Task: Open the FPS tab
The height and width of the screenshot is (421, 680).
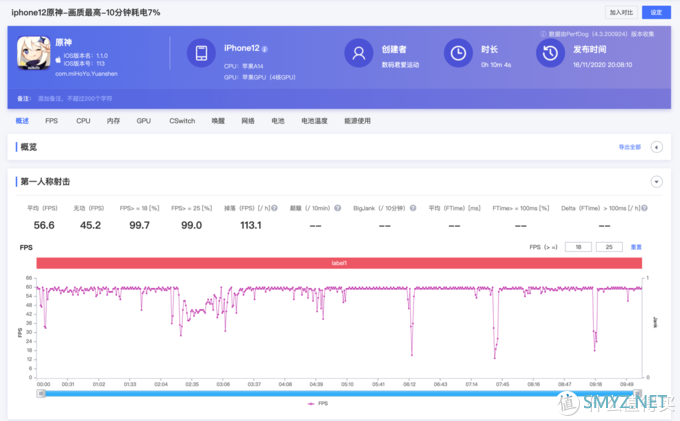Action: pyautogui.click(x=52, y=121)
